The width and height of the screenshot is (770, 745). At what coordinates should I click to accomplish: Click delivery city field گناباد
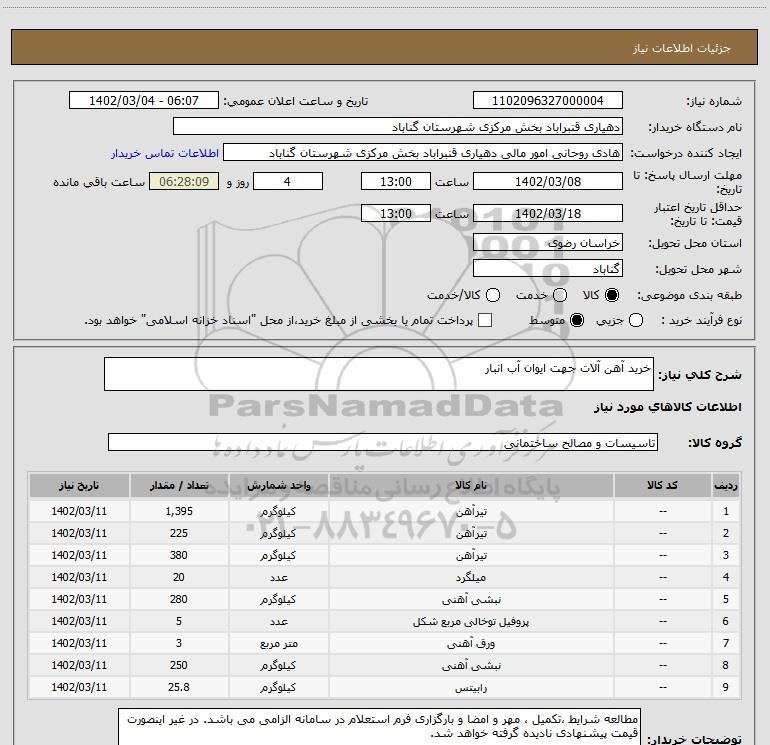tap(548, 268)
